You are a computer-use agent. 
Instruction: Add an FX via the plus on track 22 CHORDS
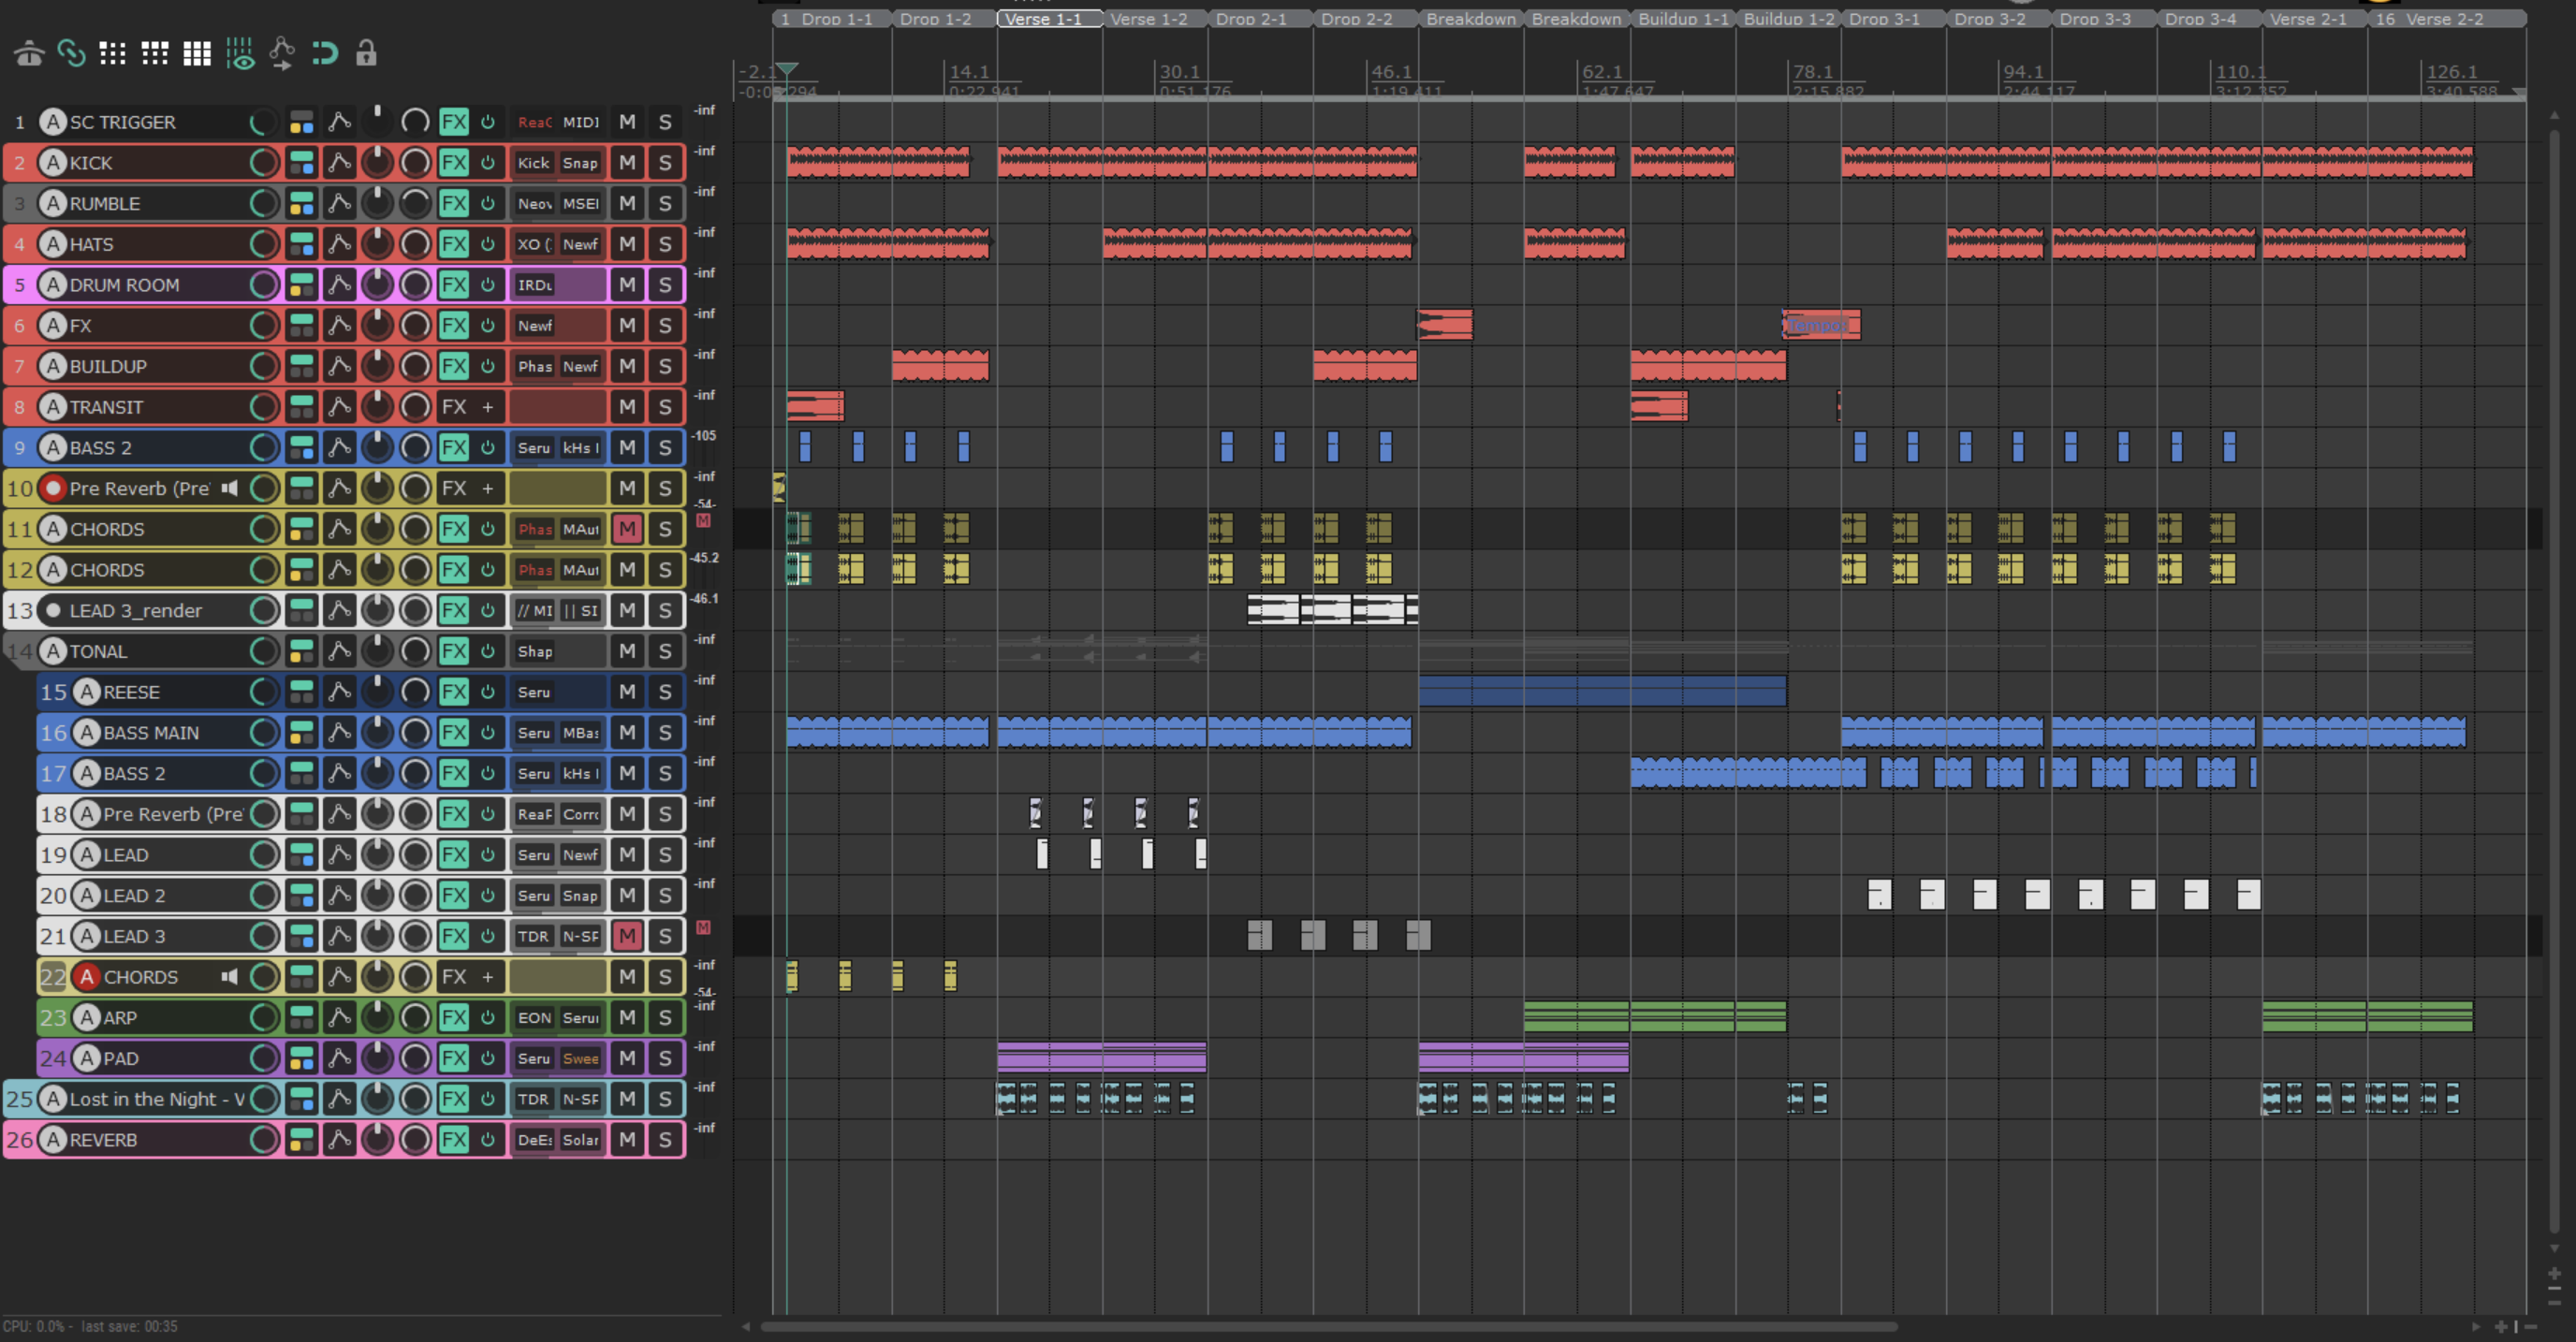(x=488, y=977)
